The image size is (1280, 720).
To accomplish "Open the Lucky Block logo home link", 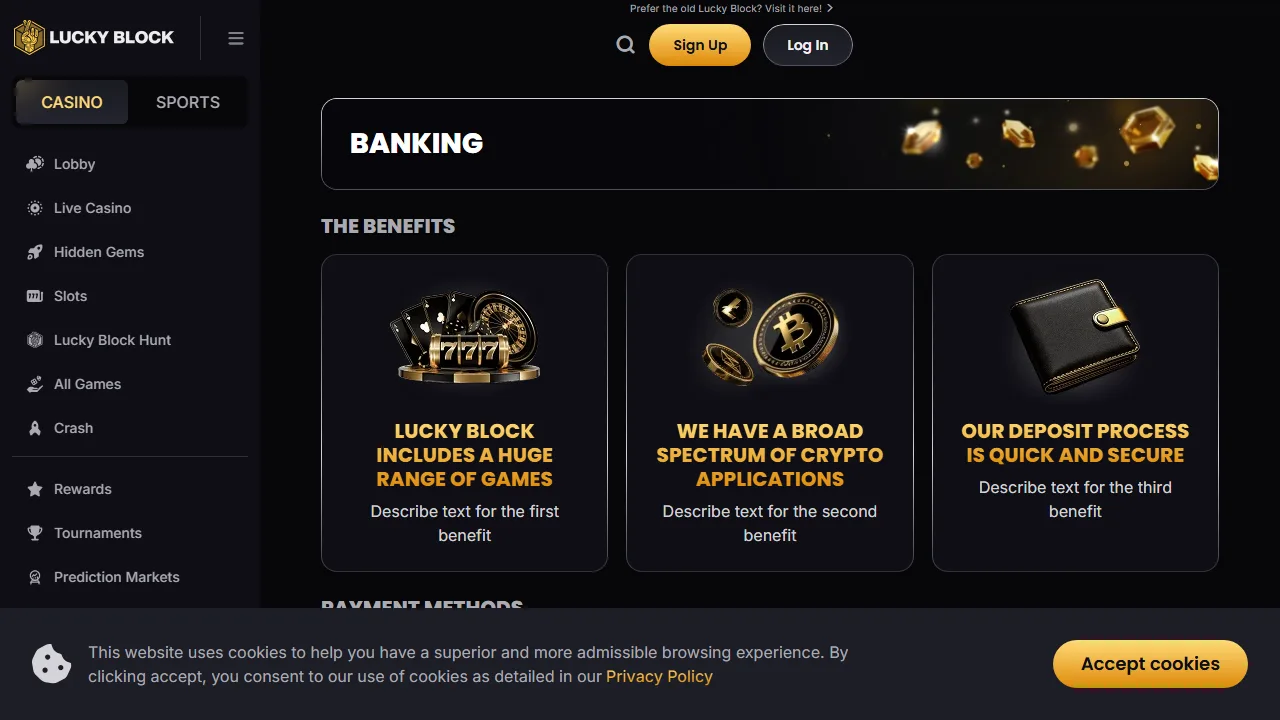I will (94, 37).
